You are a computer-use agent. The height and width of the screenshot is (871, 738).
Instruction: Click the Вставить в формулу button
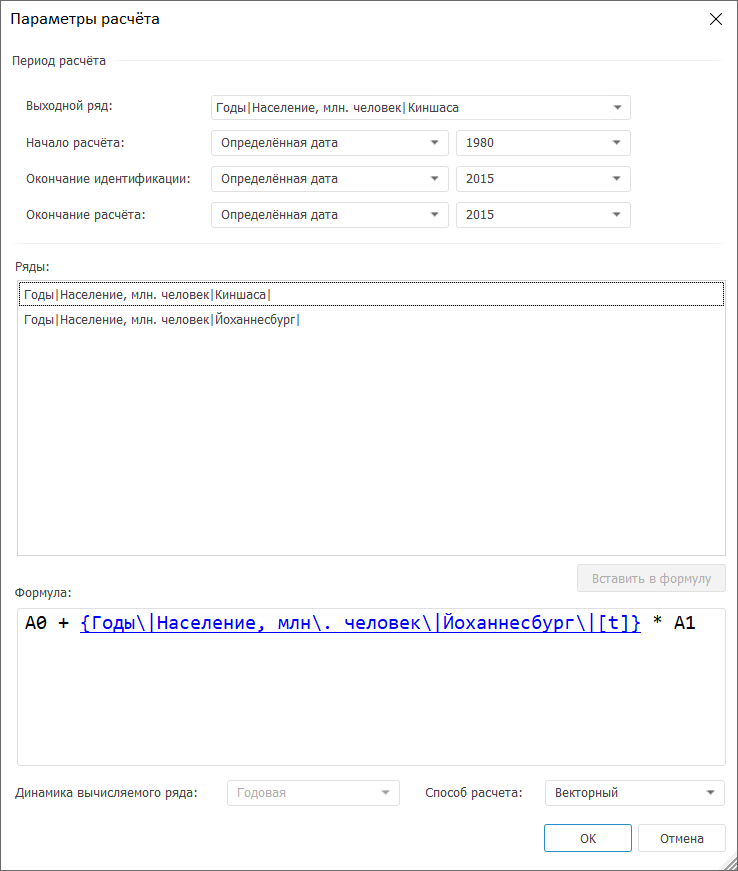point(651,578)
